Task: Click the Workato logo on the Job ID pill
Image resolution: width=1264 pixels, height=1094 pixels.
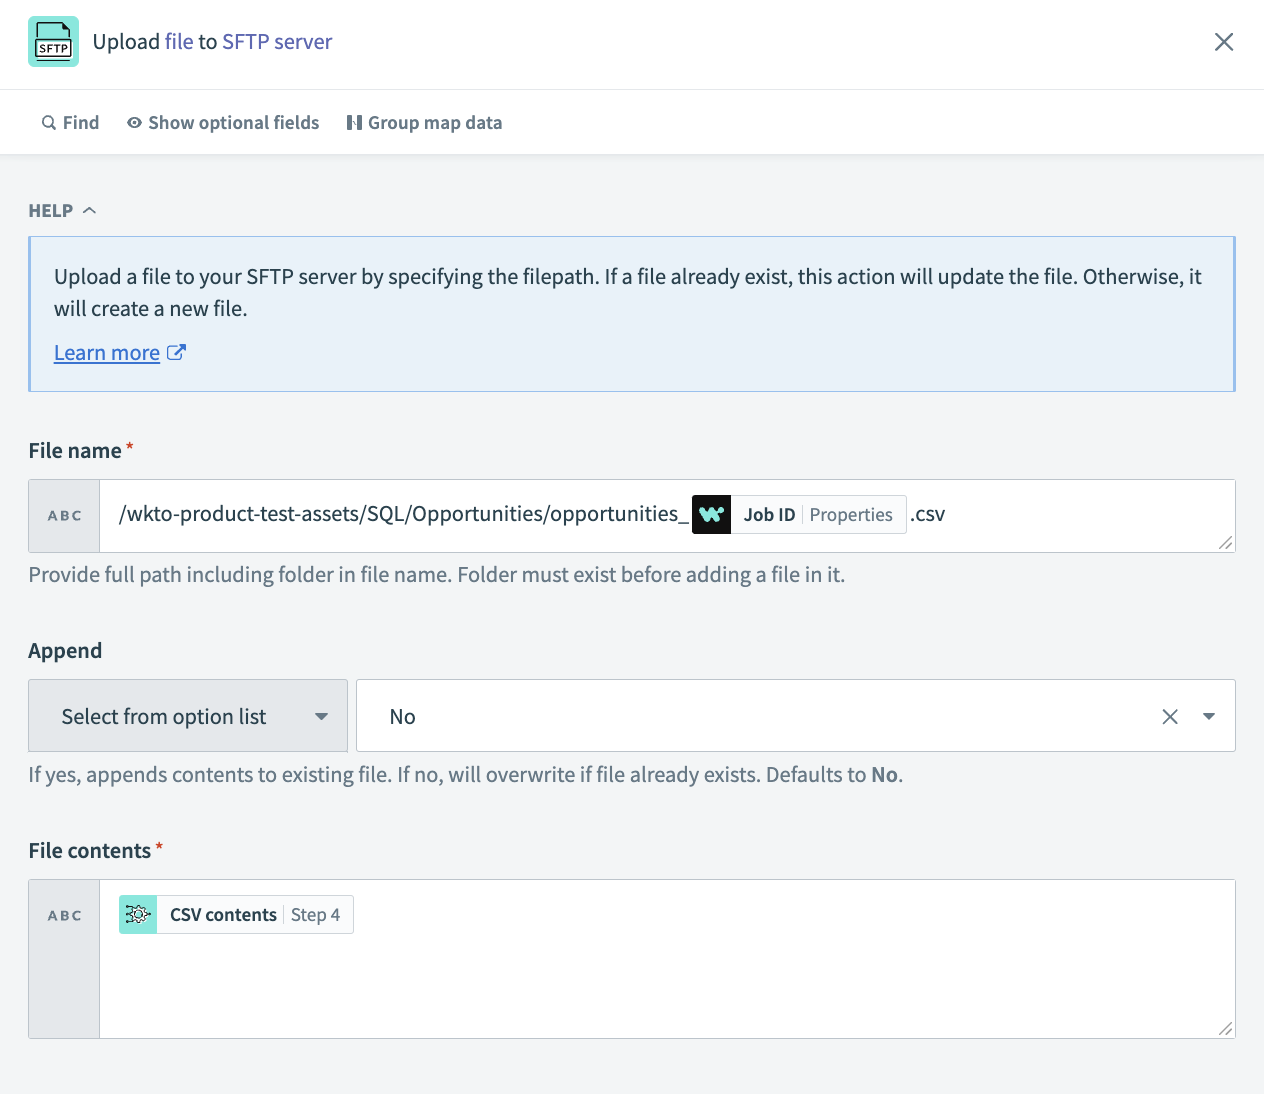Action: pyautogui.click(x=711, y=514)
